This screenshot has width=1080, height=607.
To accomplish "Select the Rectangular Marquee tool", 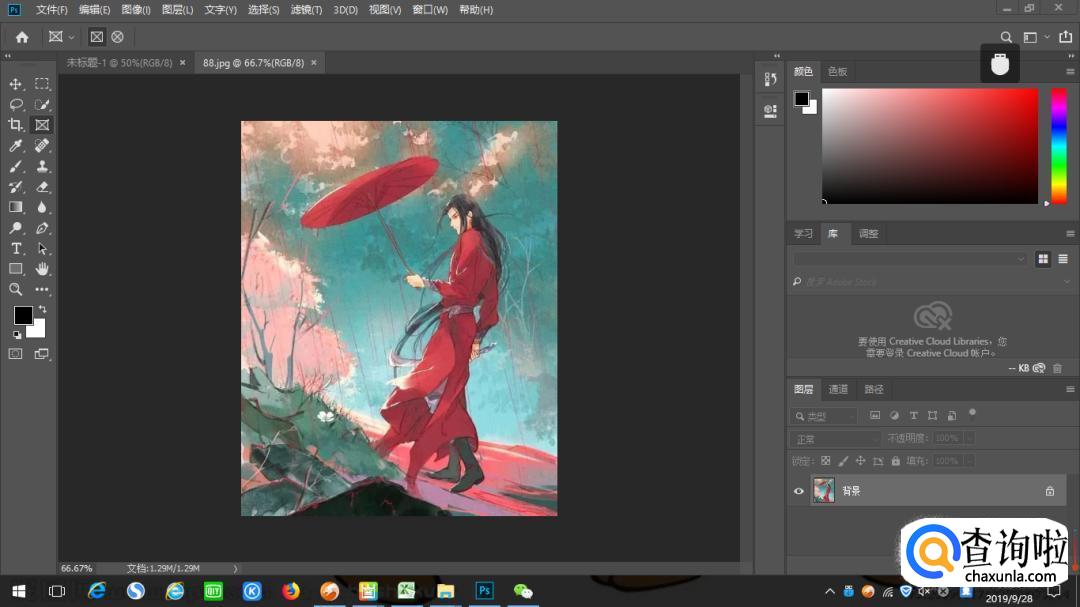I will click(x=42, y=84).
